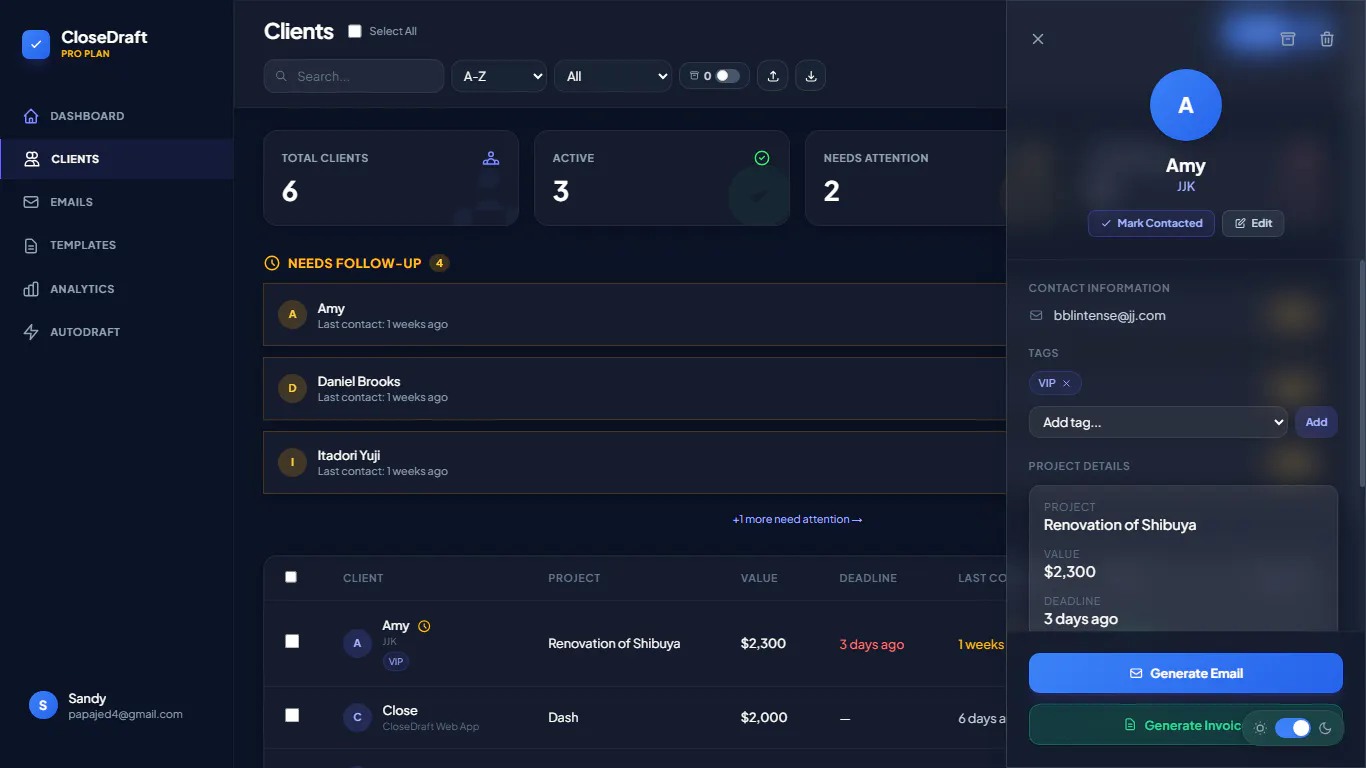Click Daniel Brooks avatar D in follow-up list
The height and width of the screenshot is (768, 1366).
coord(292,388)
